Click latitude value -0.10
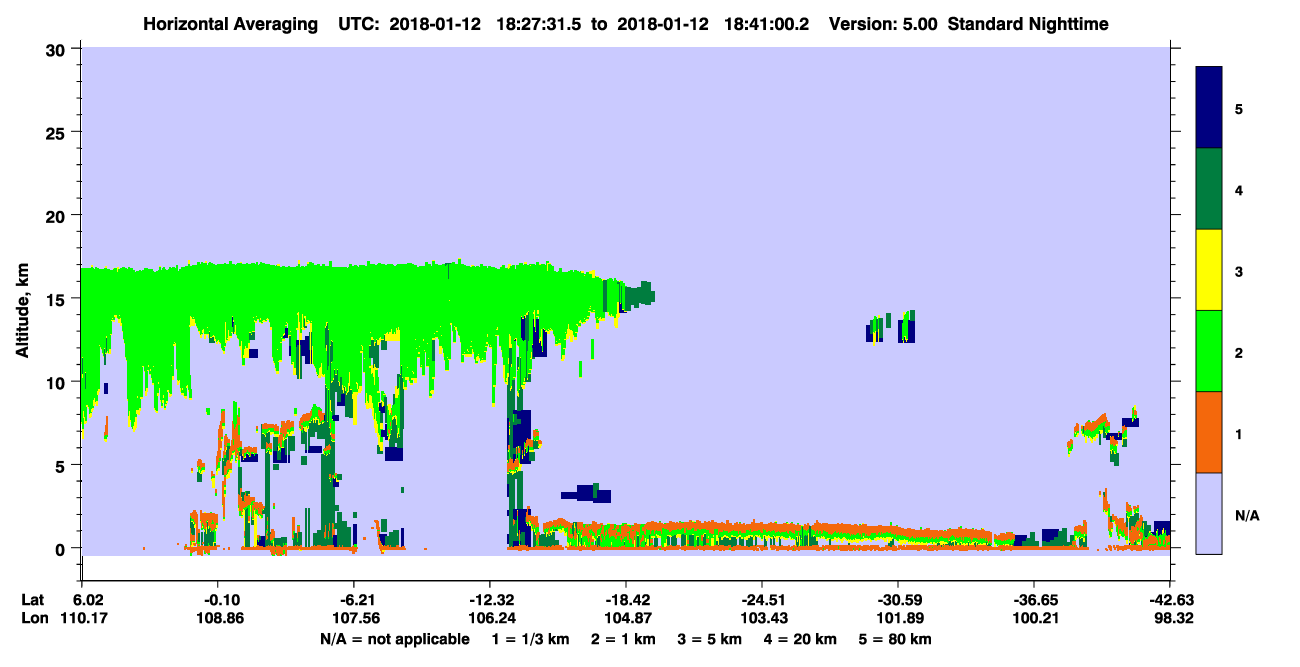The image size is (1300, 667). 218,600
